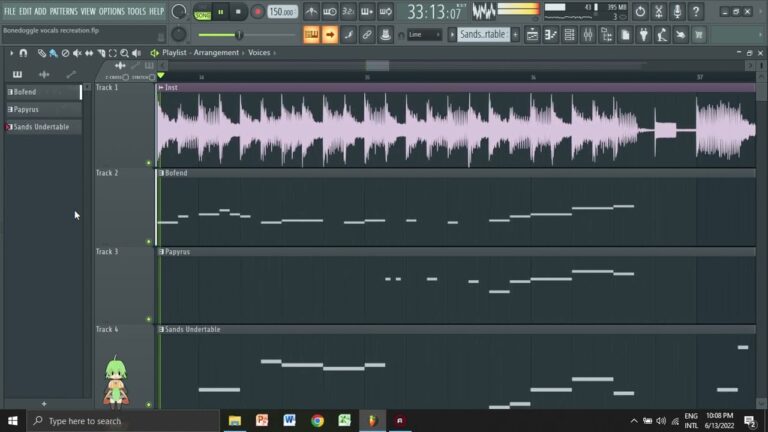768x432 pixels.
Task: Open the Playlist view icon
Action: pyautogui.click(x=532, y=35)
